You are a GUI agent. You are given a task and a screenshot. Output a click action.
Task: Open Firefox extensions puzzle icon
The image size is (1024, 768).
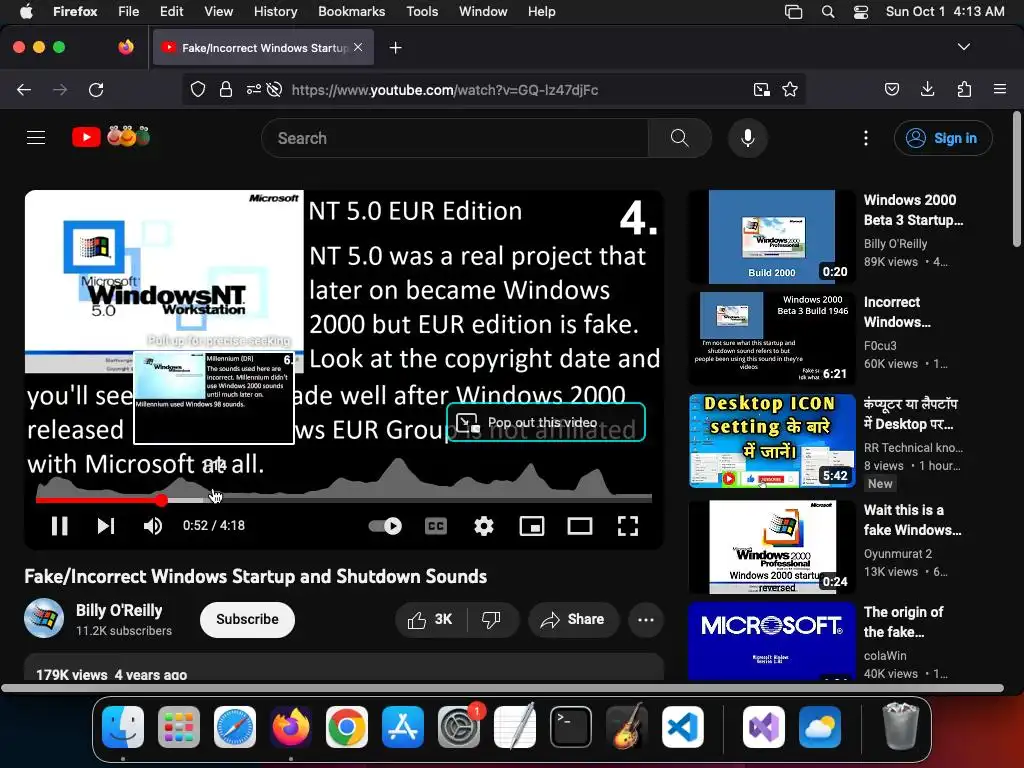[964, 89]
